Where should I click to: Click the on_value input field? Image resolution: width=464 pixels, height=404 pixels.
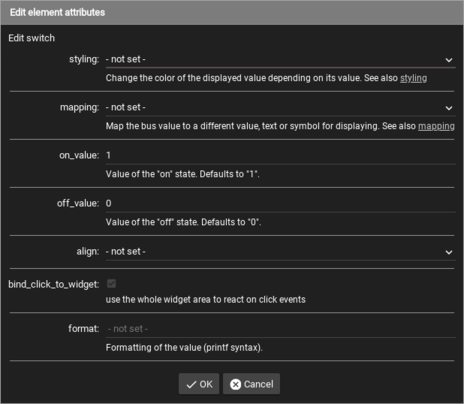pyautogui.click(x=280, y=156)
